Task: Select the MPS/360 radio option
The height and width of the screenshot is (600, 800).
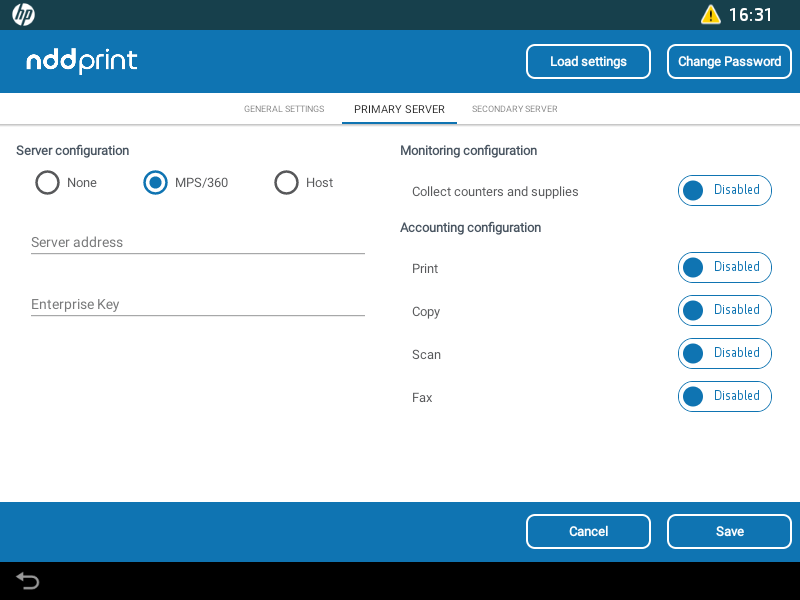Action: coord(155,183)
